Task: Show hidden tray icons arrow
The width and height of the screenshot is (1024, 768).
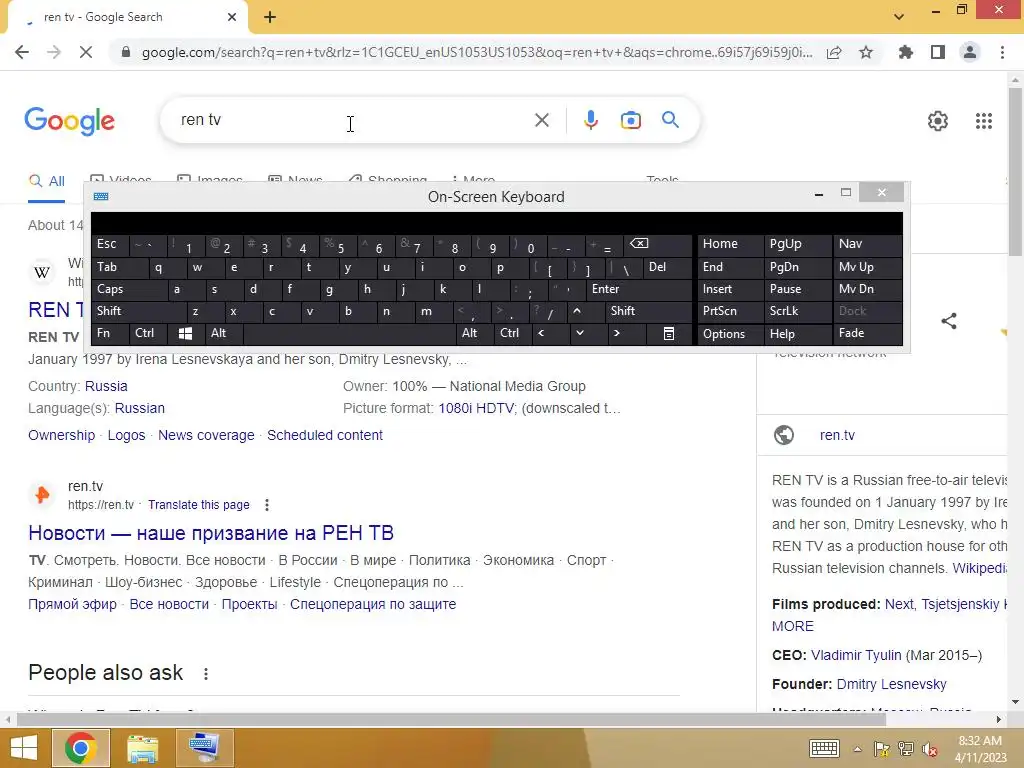Action: point(857,750)
